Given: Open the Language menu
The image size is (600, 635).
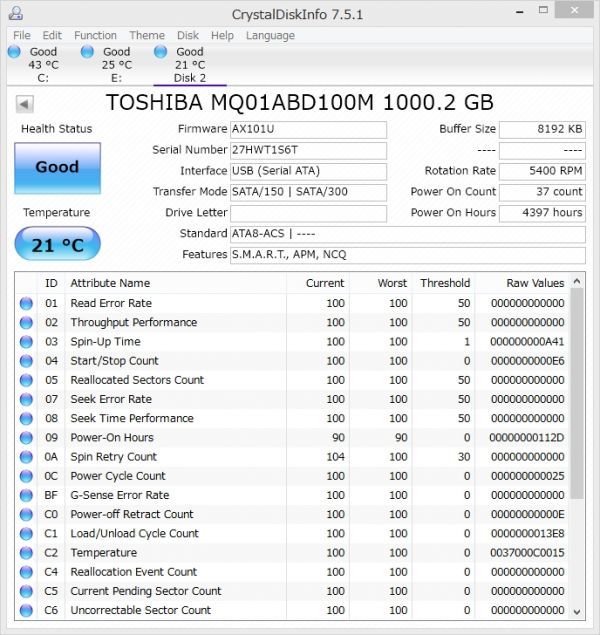Looking at the screenshot, I should [x=270, y=36].
